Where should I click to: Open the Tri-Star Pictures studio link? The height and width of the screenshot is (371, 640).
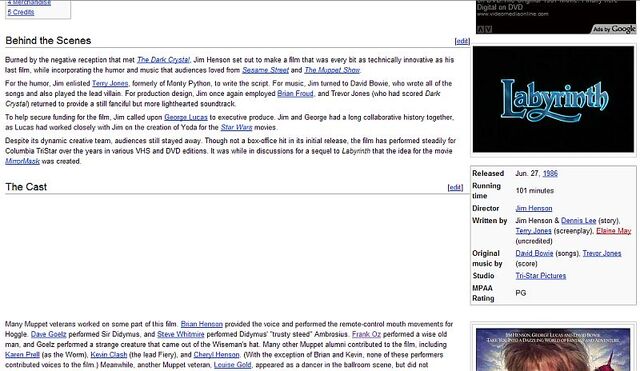click(x=540, y=276)
